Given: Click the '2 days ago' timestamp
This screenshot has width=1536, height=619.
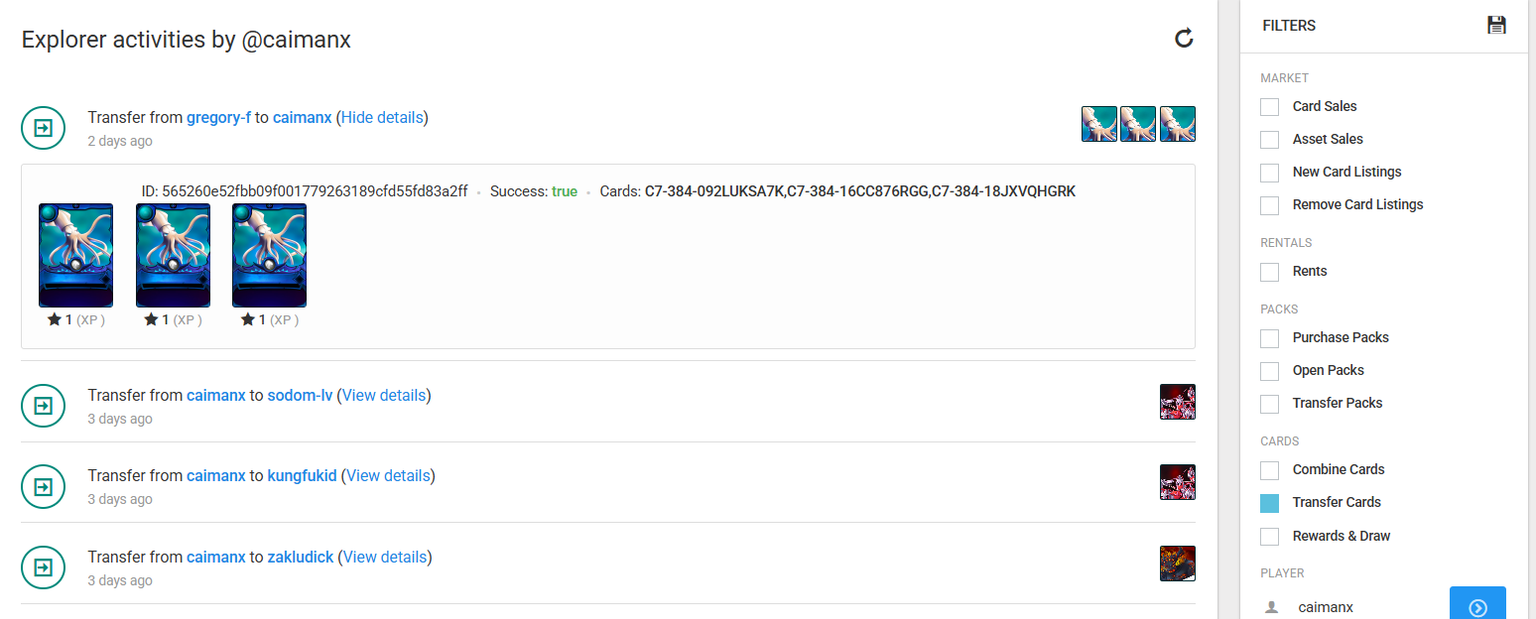Looking at the screenshot, I should click(x=120, y=141).
